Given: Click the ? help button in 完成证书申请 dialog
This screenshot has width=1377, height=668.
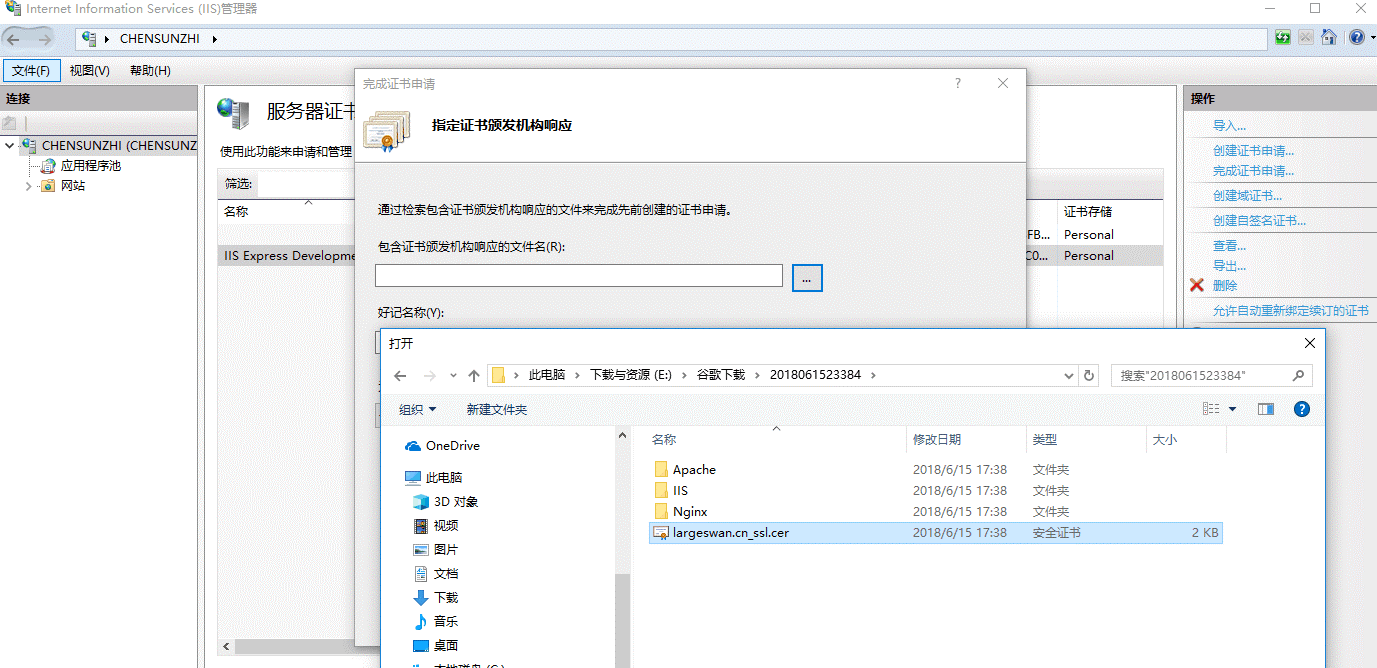Looking at the screenshot, I should point(957,84).
